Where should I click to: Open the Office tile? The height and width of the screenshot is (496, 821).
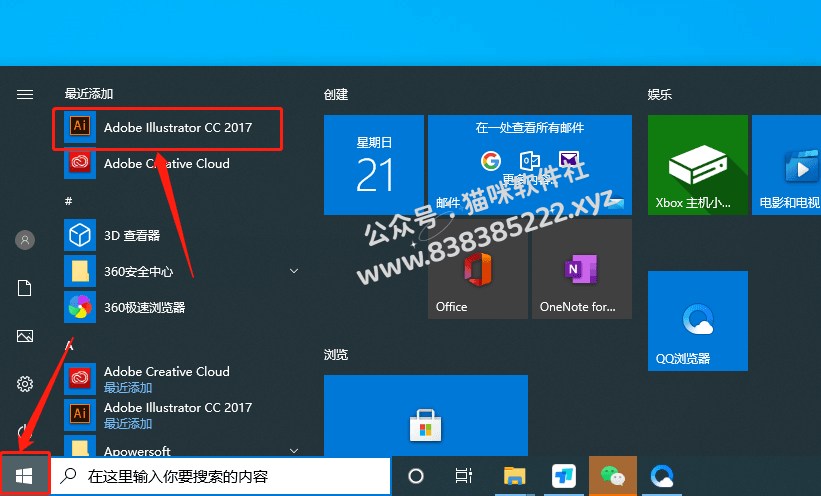tap(478, 269)
